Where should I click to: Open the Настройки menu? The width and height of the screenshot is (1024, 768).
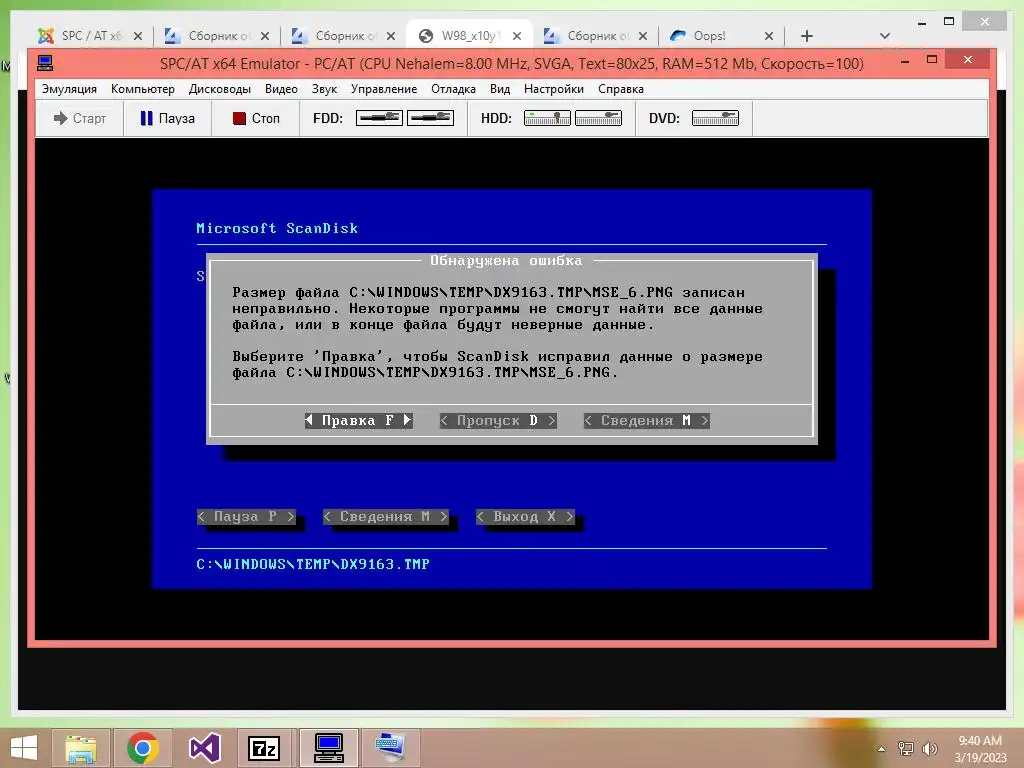(x=553, y=89)
